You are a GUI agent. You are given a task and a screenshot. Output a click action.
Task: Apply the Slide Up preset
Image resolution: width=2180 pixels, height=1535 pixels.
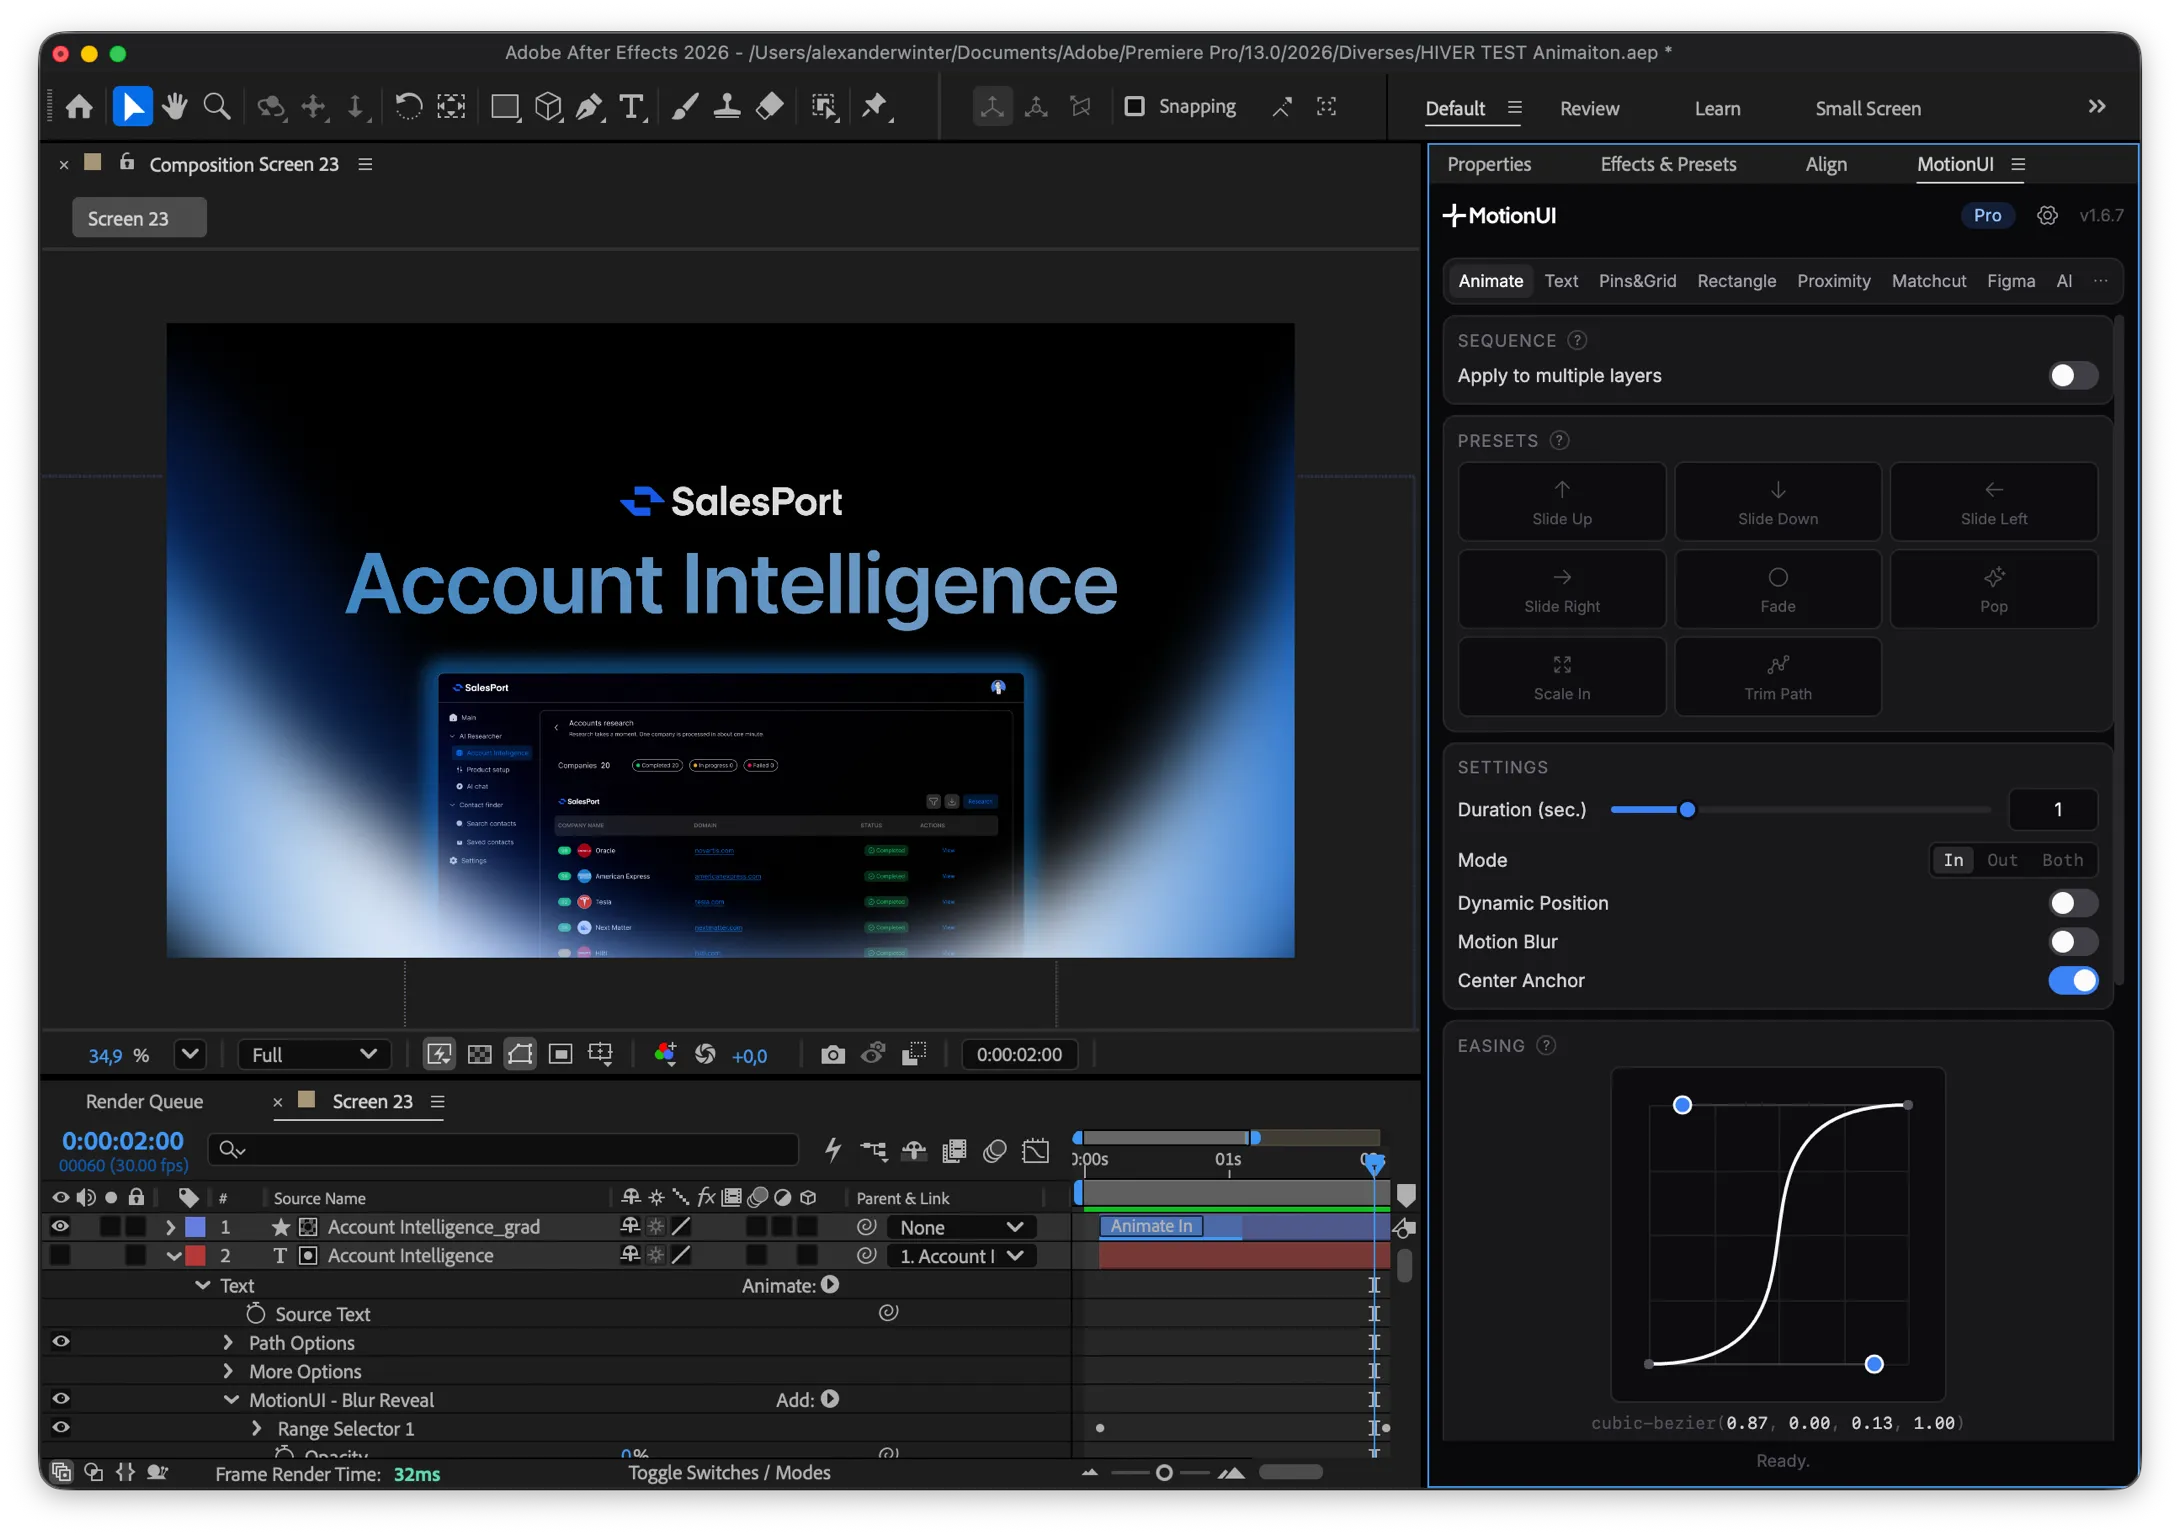[1561, 502]
